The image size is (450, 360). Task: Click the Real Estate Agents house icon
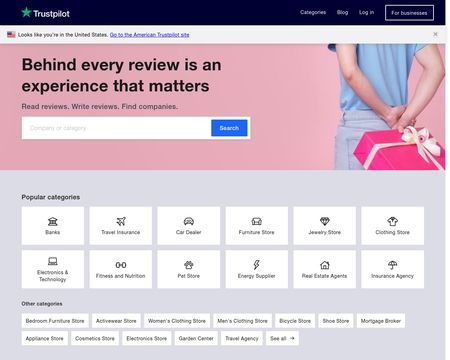pos(324,265)
